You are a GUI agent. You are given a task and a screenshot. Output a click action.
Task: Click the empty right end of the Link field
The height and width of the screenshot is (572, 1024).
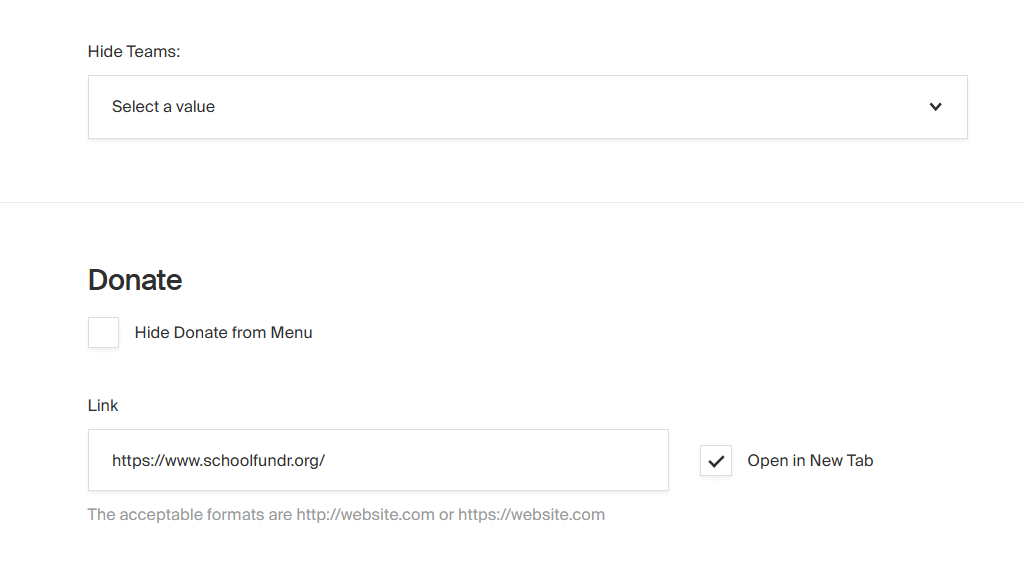pyautogui.click(x=600, y=461)
